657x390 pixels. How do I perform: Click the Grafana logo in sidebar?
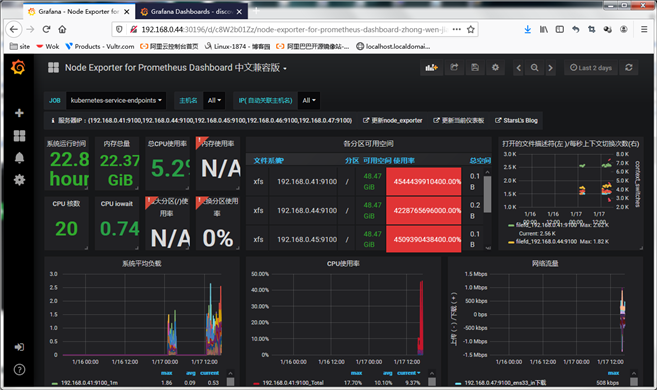(x=18, y=67)
